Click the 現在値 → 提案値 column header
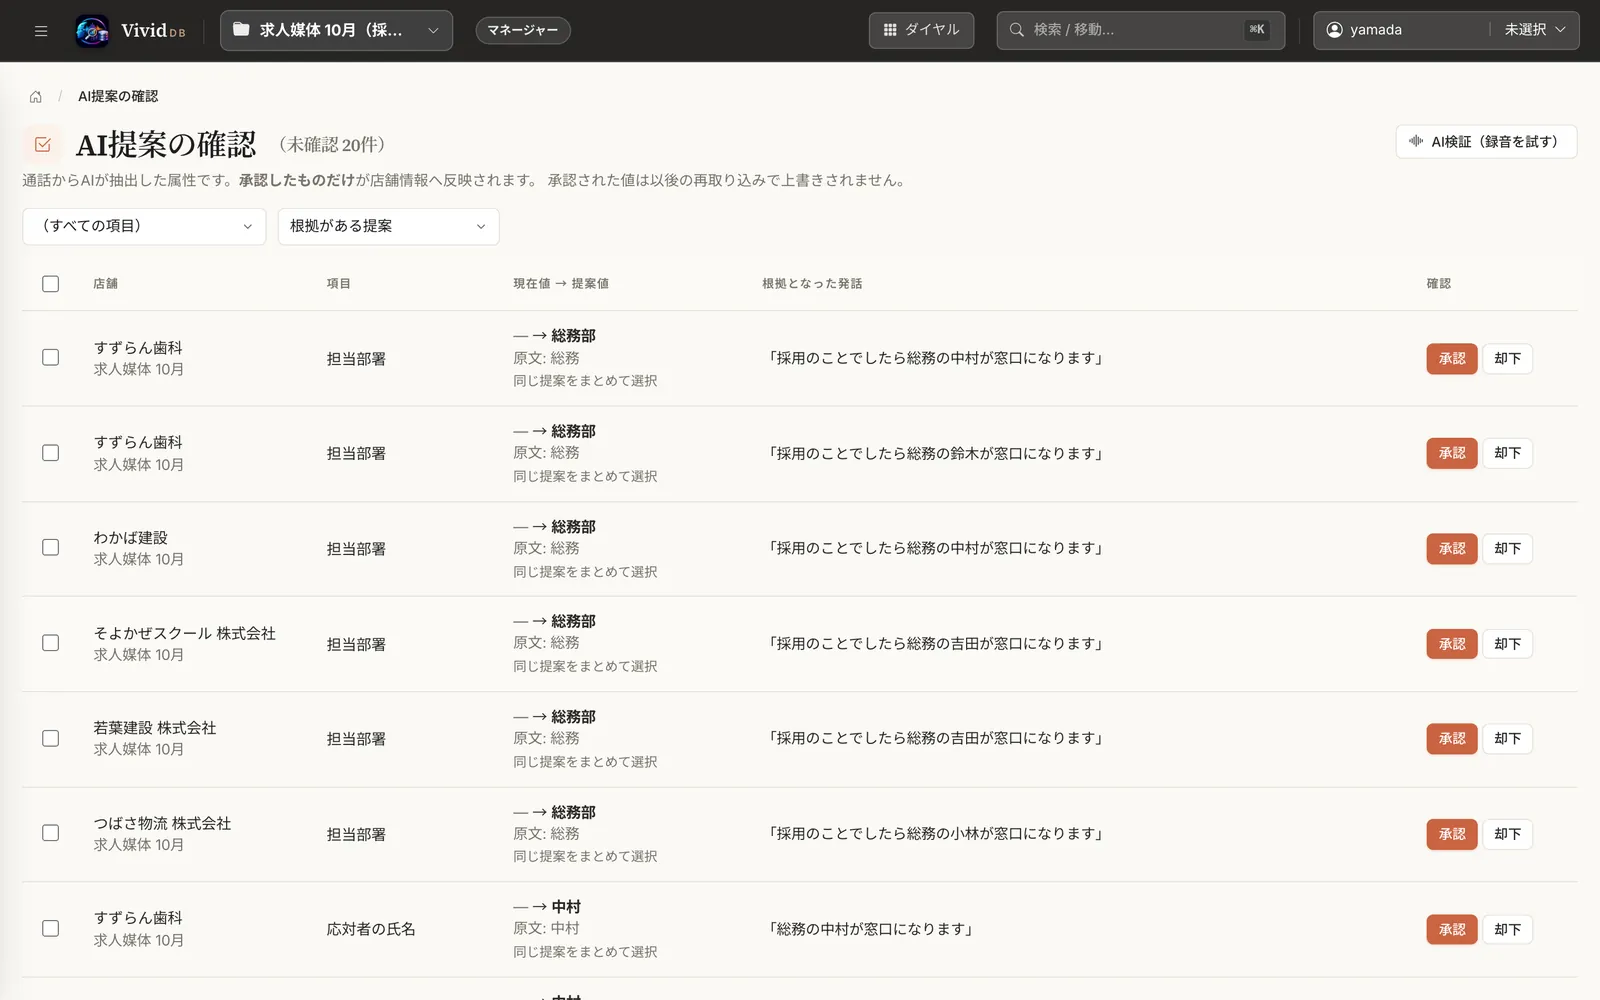The width and height of the screenshot is (1600, 1000). click(x=561, y=284)
